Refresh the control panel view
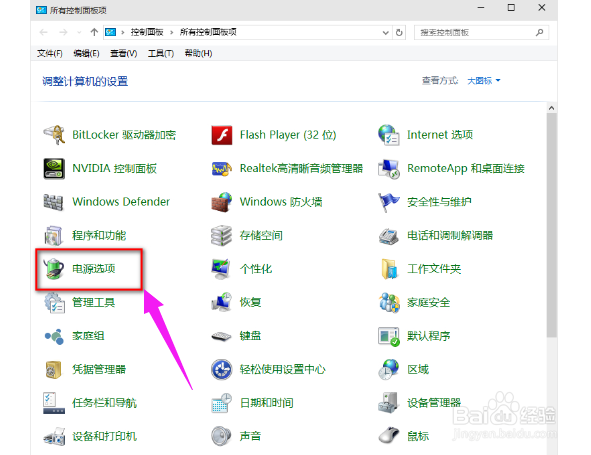 coord(399,32)
